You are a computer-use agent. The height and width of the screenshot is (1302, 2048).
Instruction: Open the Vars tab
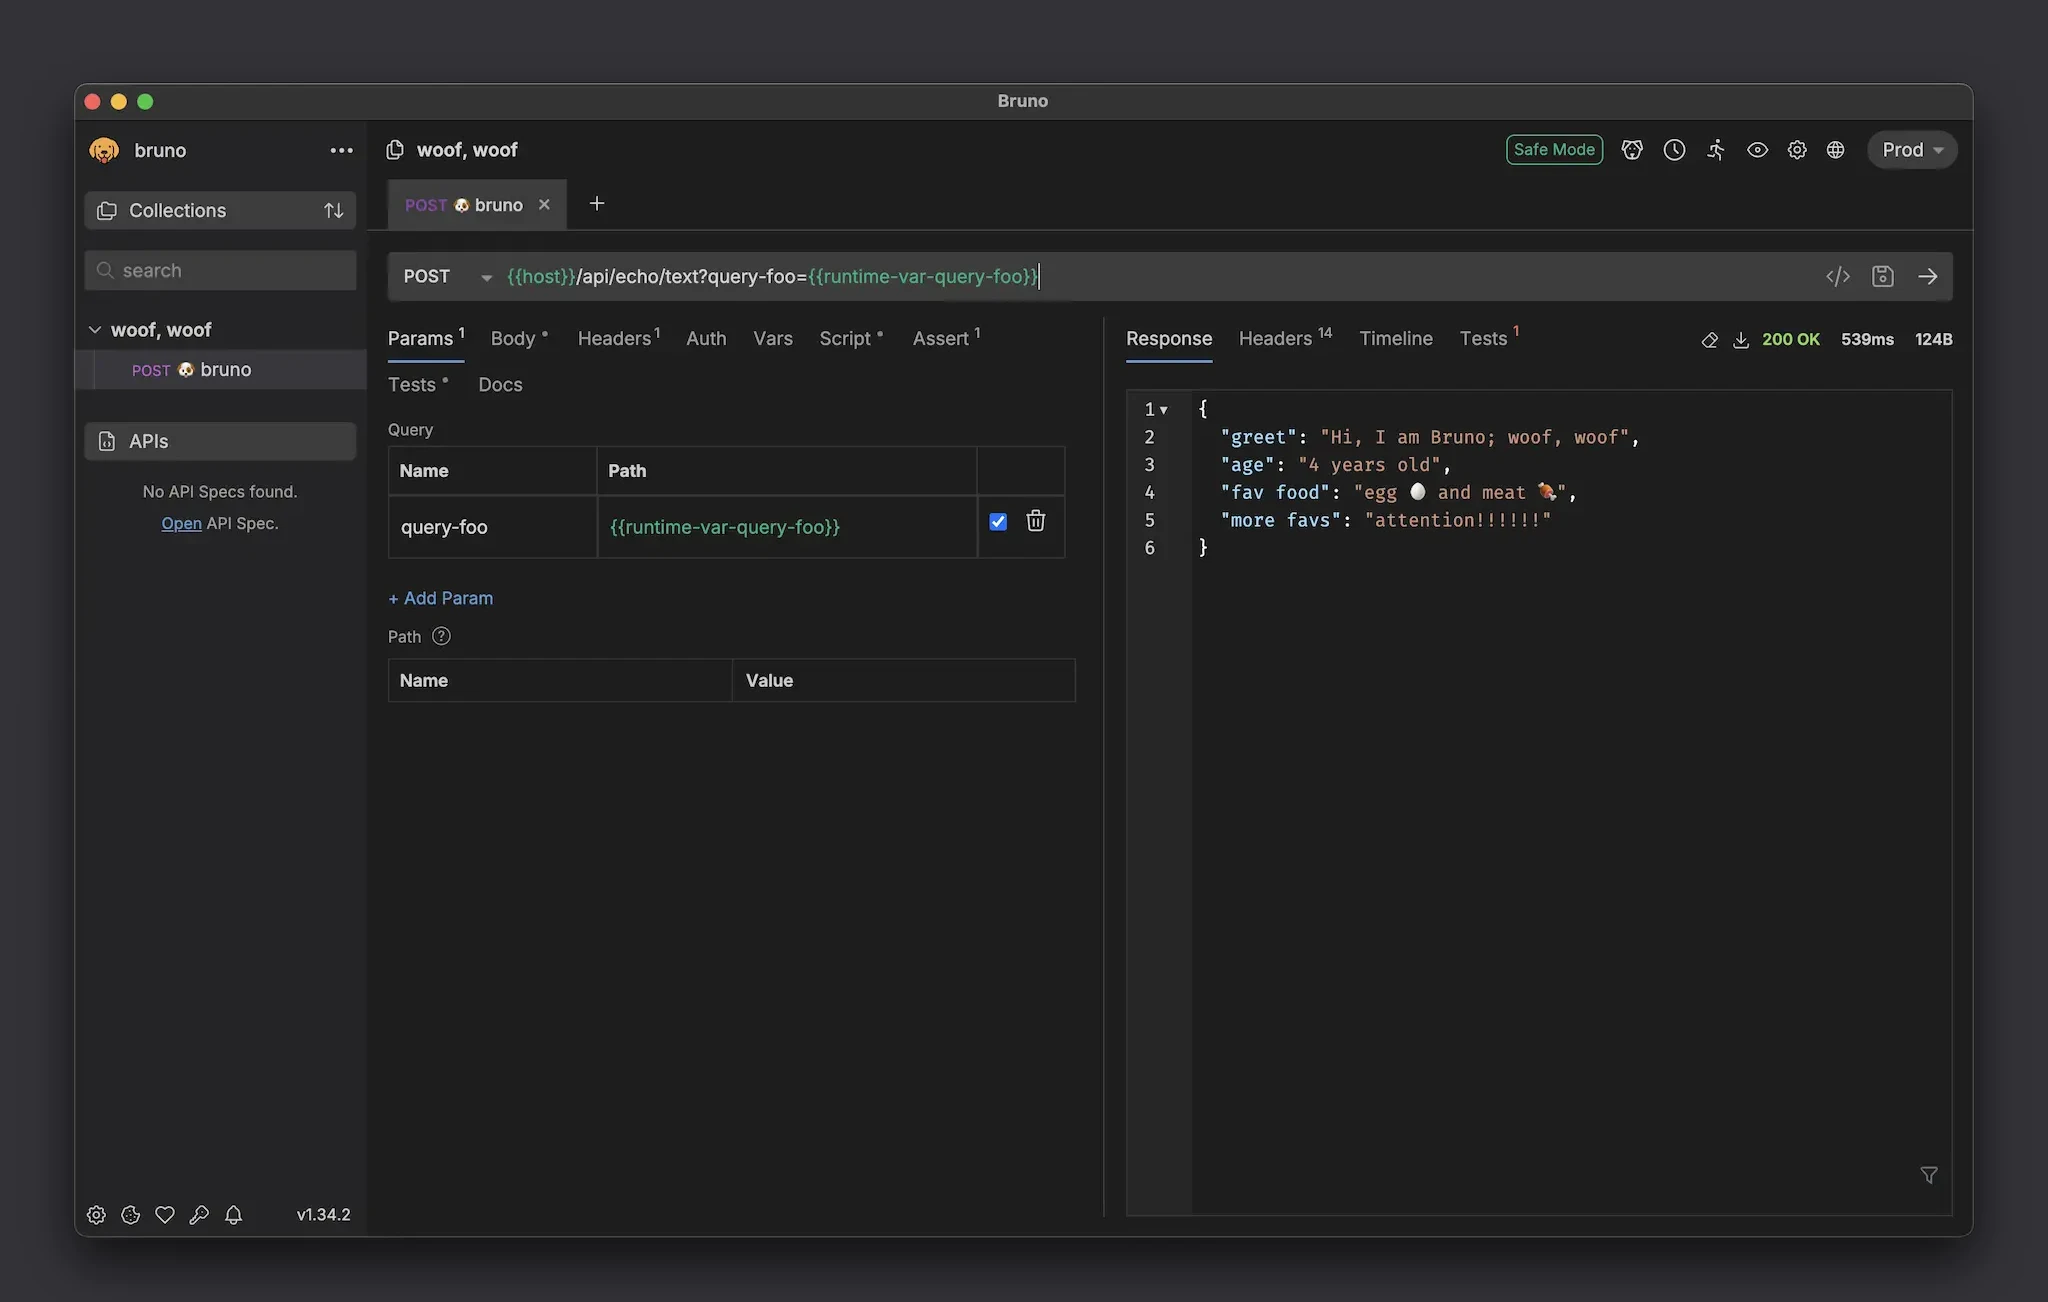coord(773,339)
